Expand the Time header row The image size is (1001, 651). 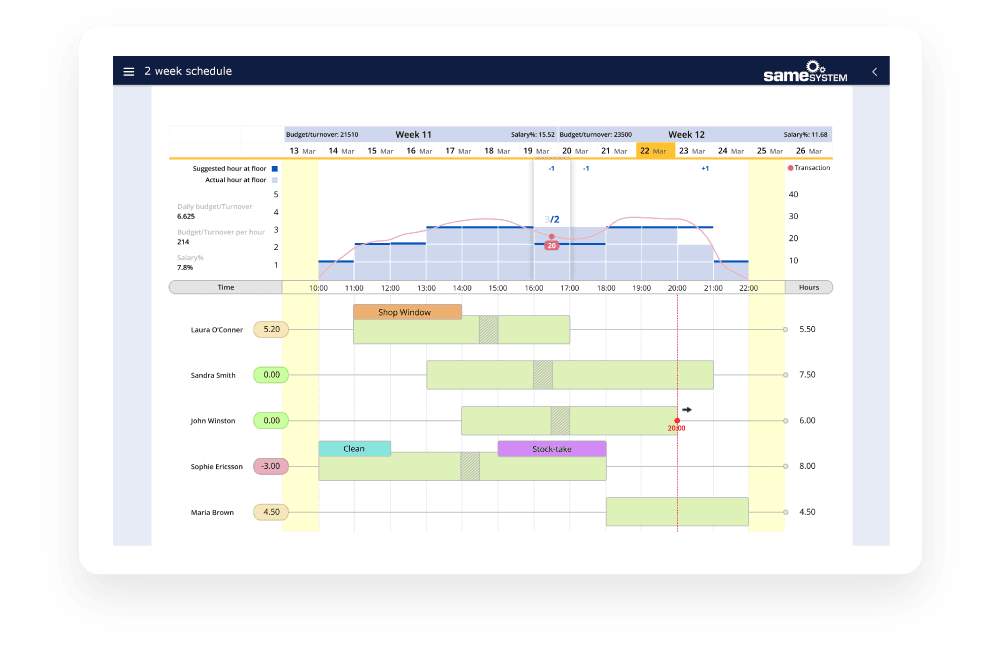tap(225, 287)
